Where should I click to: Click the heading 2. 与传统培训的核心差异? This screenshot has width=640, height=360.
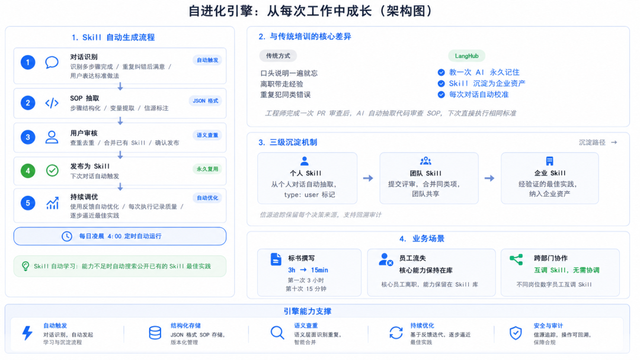point(305,37)
